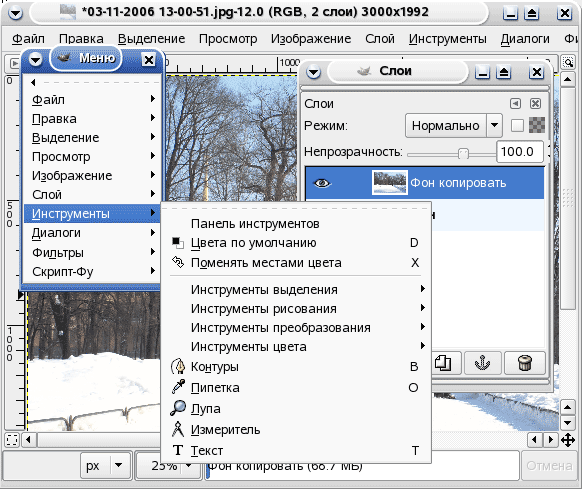Open Правка in the Меню window
This screenshot has width=582, height=489.
click(x=92, y=118)
